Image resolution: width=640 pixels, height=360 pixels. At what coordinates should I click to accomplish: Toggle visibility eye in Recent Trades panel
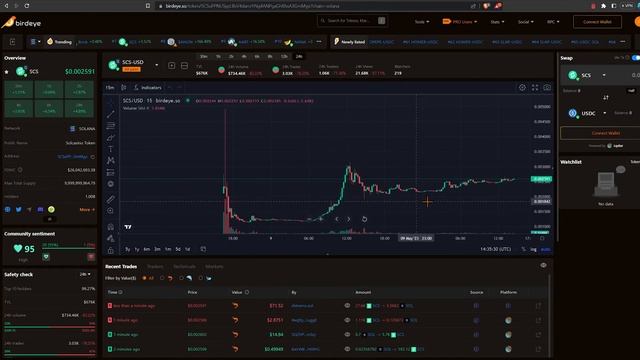[x=543, y=265]
